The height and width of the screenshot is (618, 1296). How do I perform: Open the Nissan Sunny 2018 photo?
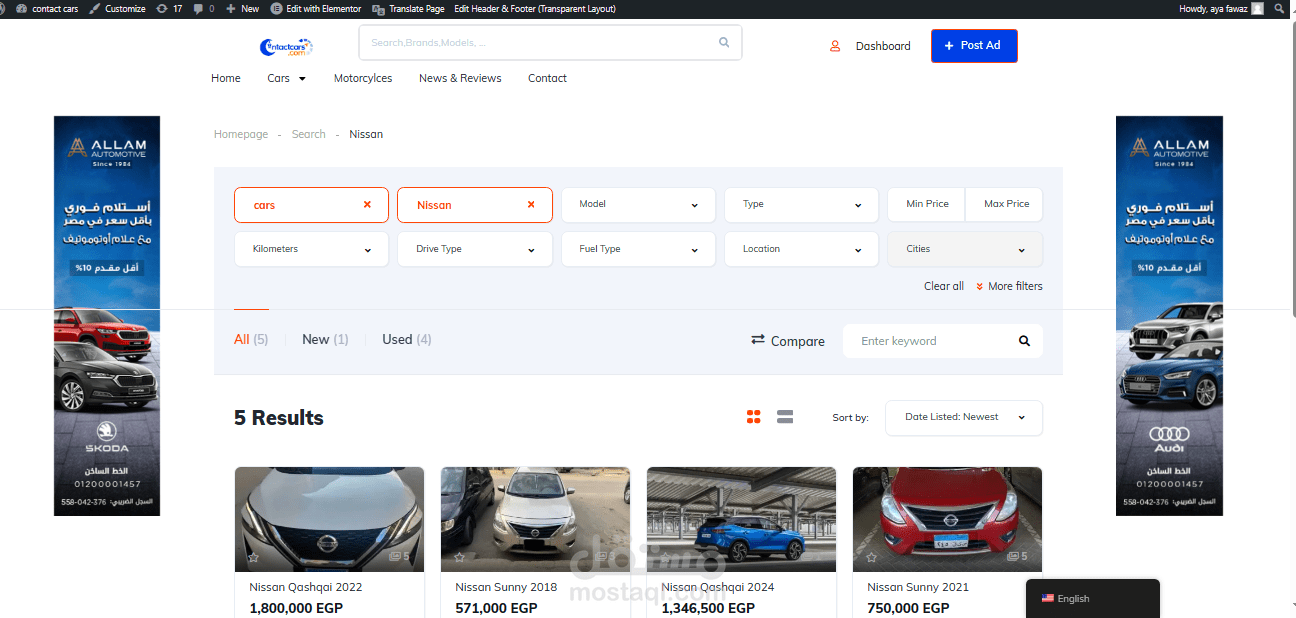coord(535,519)
